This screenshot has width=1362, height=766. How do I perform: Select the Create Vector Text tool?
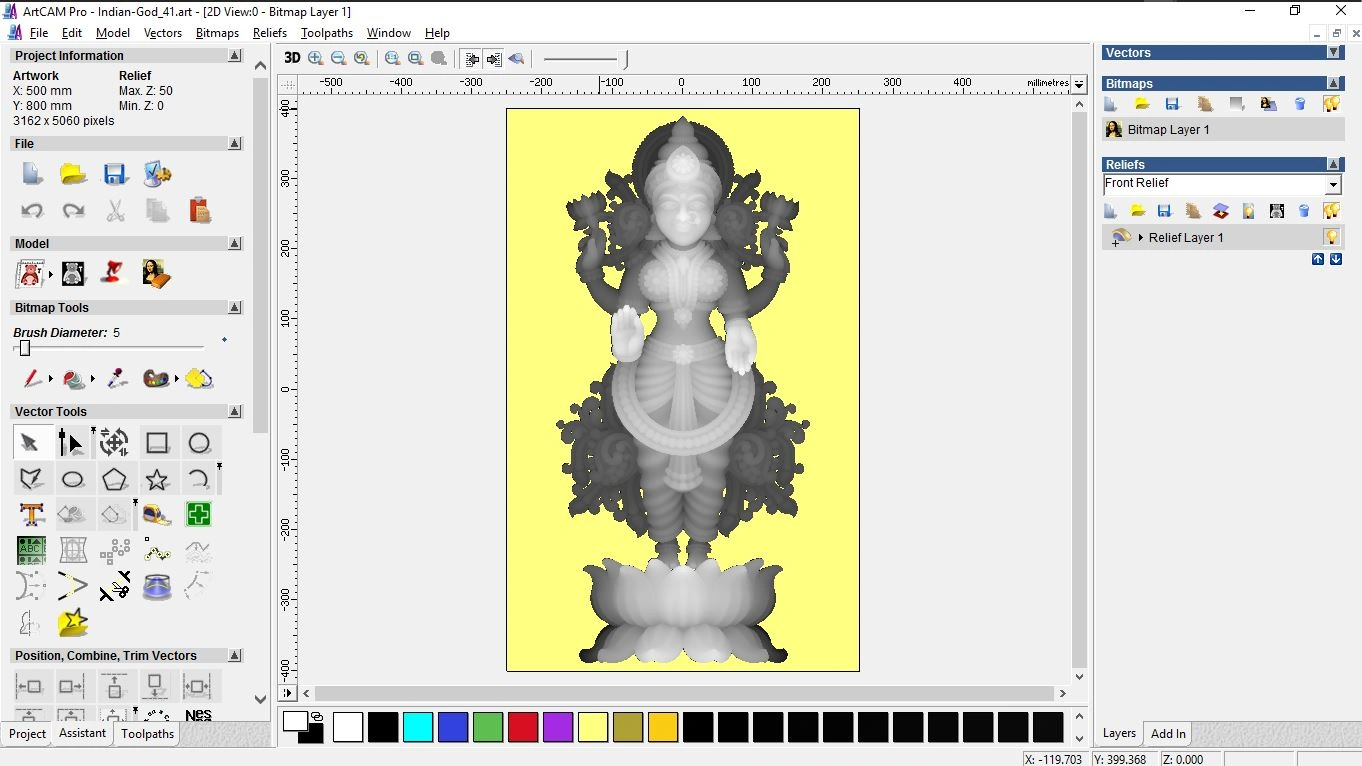click(x=32, y=515)
